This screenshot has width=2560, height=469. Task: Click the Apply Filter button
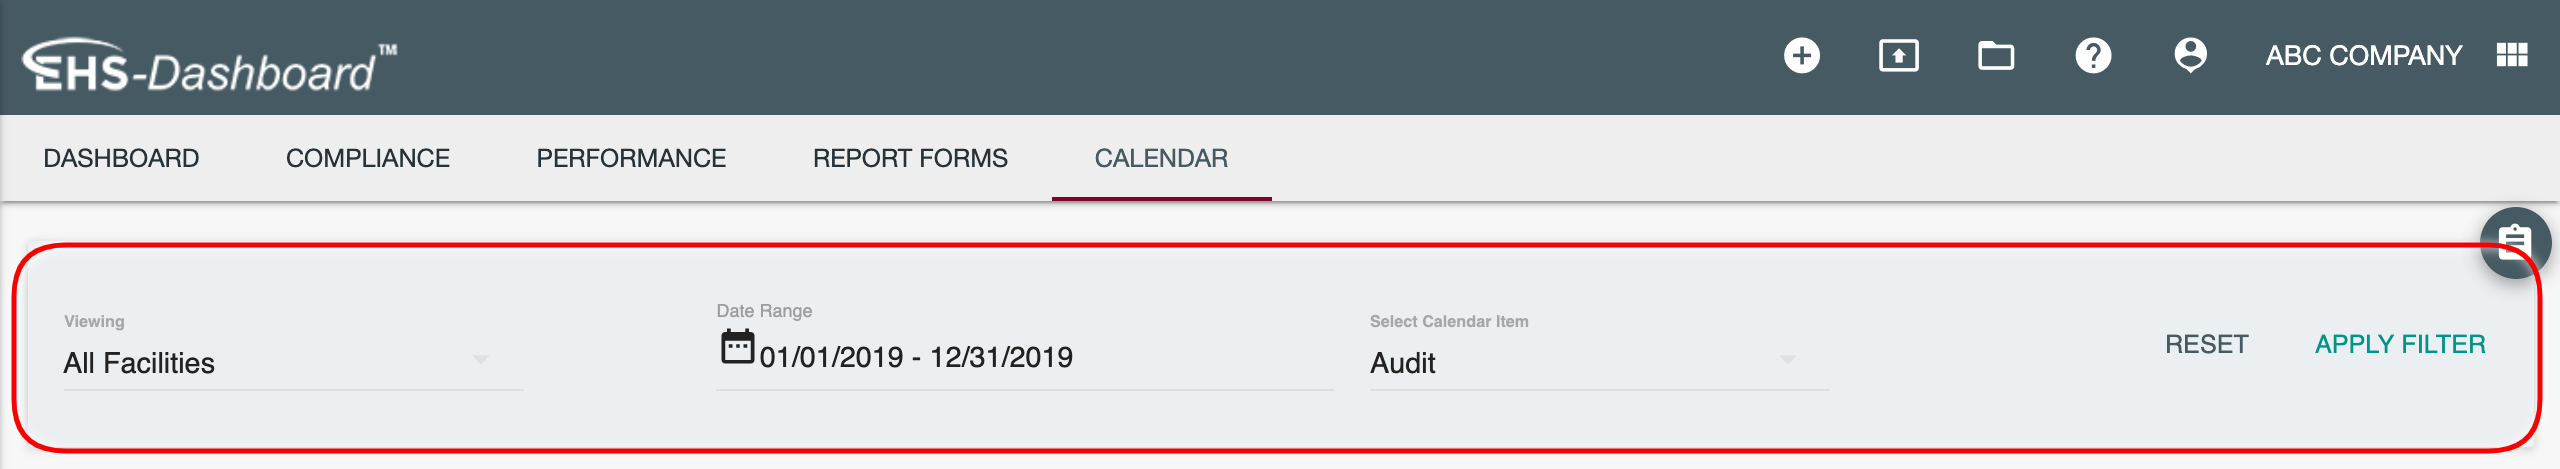[x=2399, y=344]
